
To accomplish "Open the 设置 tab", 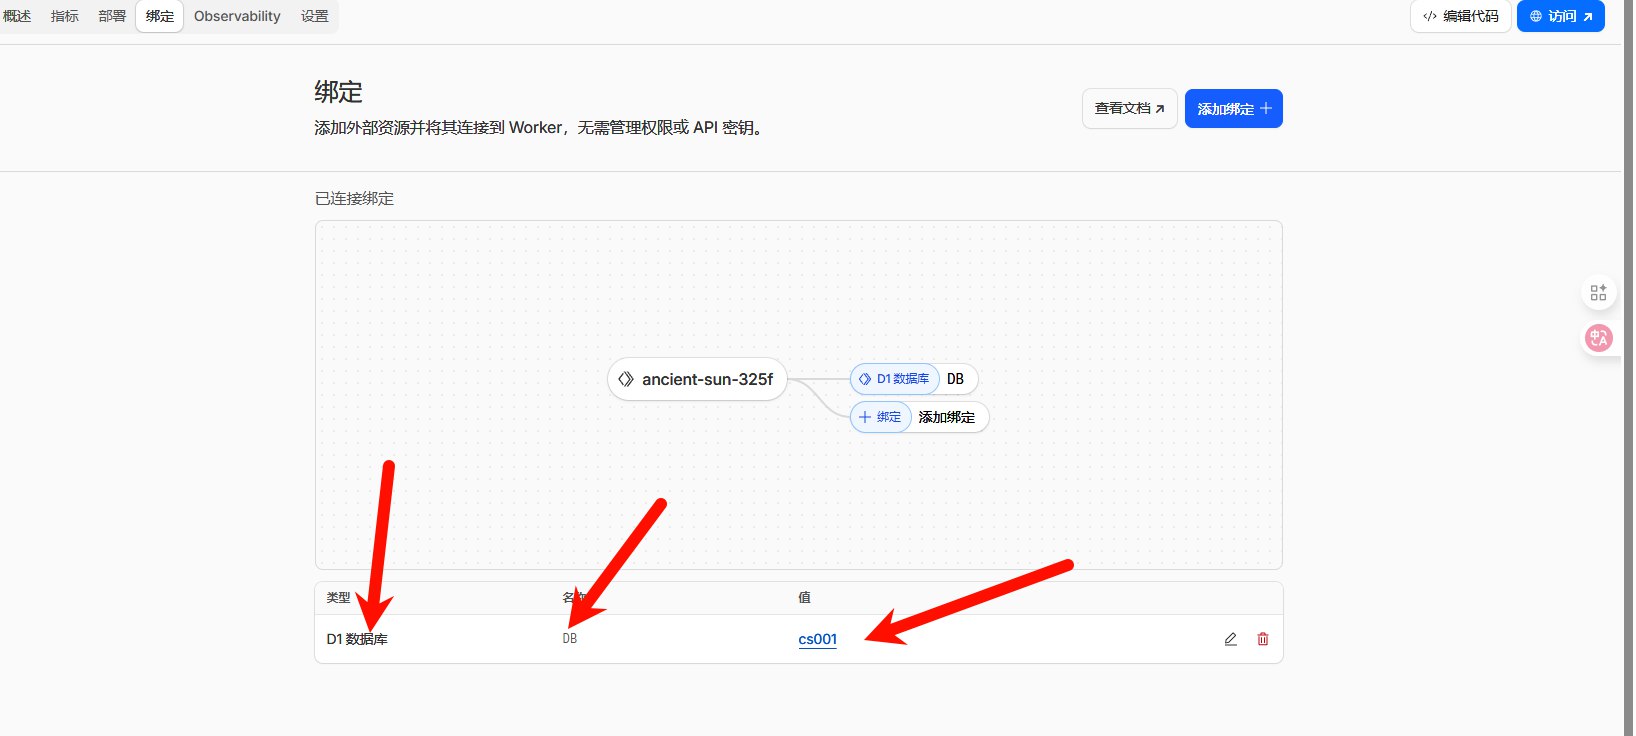I will (x=315, y=16).
